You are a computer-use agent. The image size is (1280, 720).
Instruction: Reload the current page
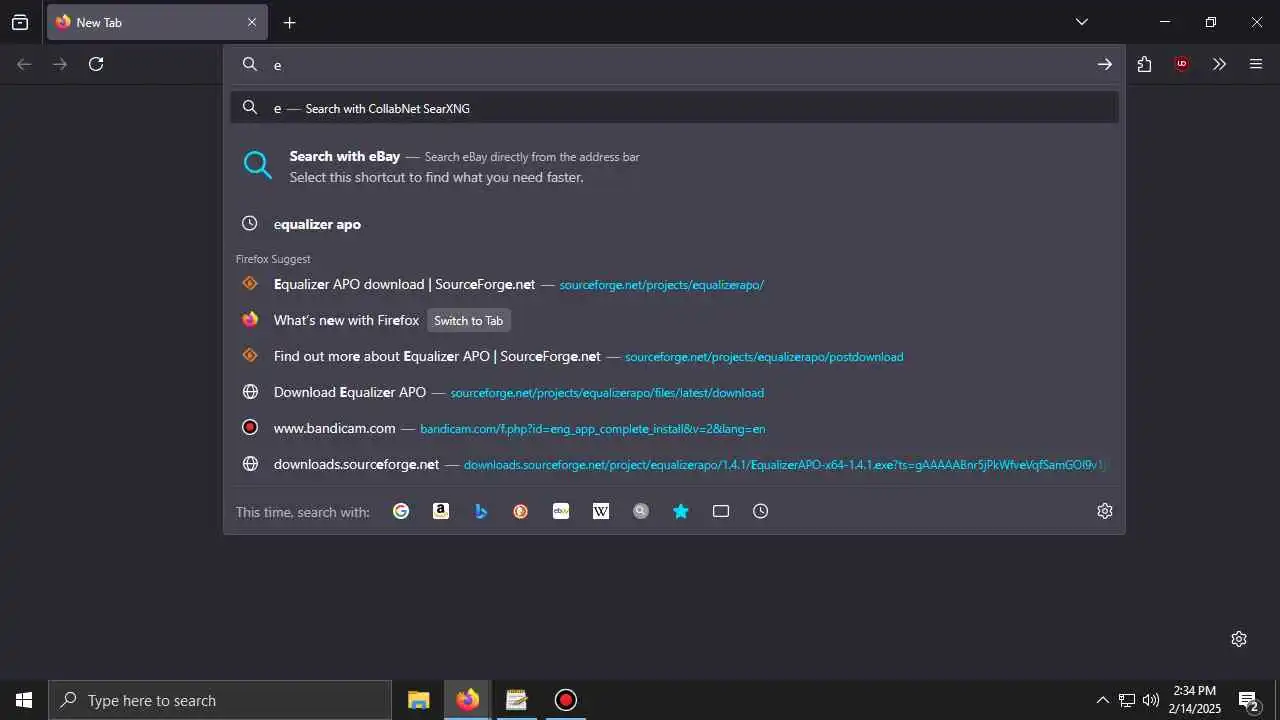[x=96, y=64]
